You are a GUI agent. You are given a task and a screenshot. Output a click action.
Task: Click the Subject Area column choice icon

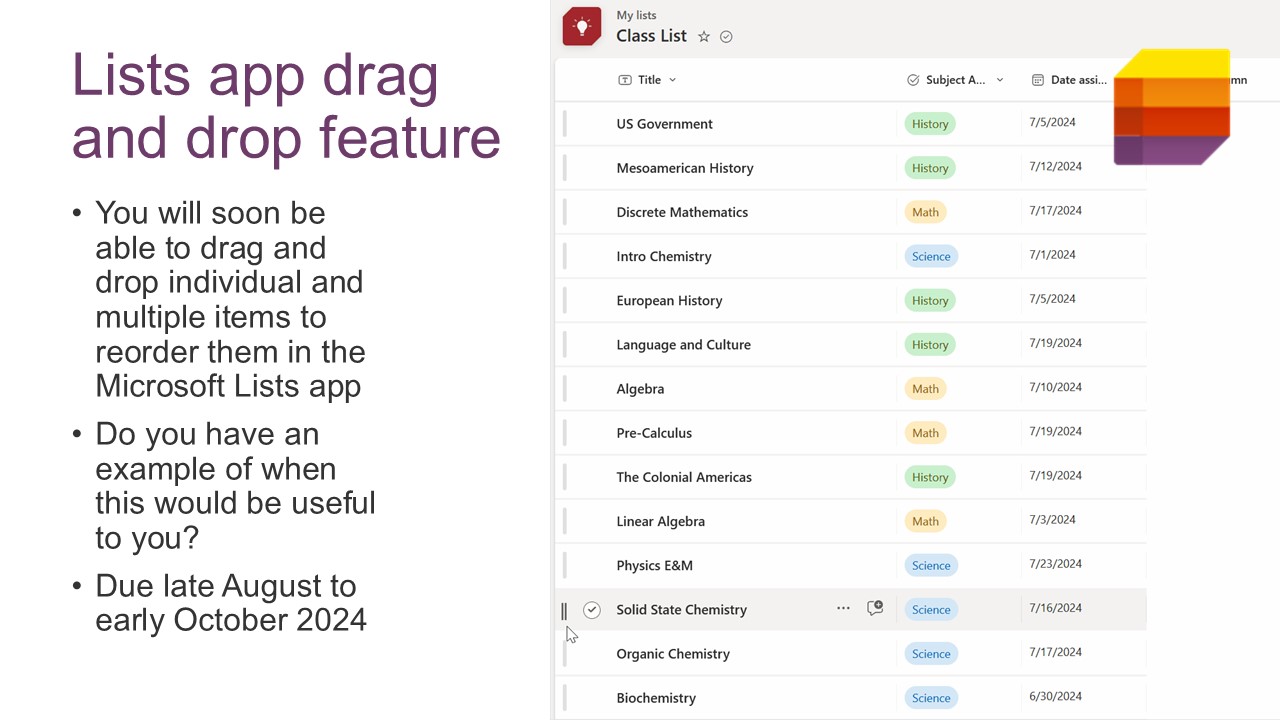pyautogui.click(x=913, y=80)
